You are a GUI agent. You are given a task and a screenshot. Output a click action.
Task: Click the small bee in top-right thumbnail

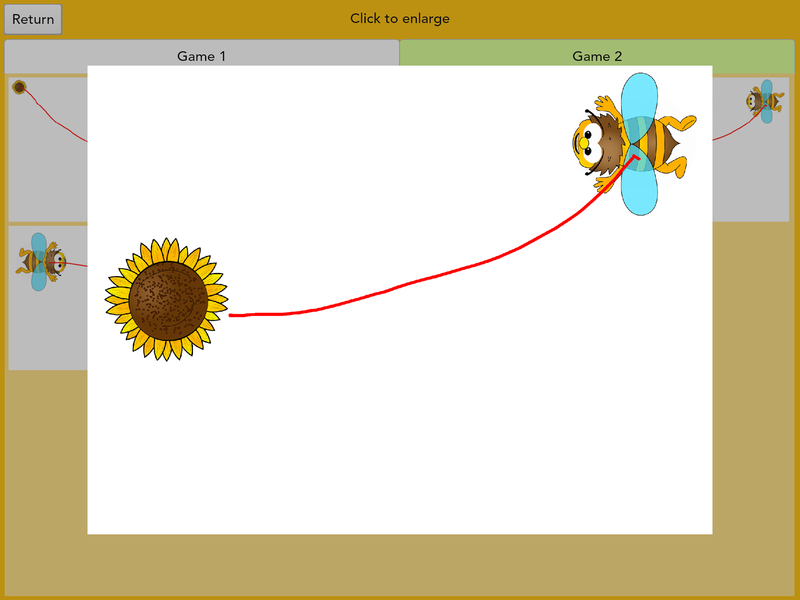764,101
